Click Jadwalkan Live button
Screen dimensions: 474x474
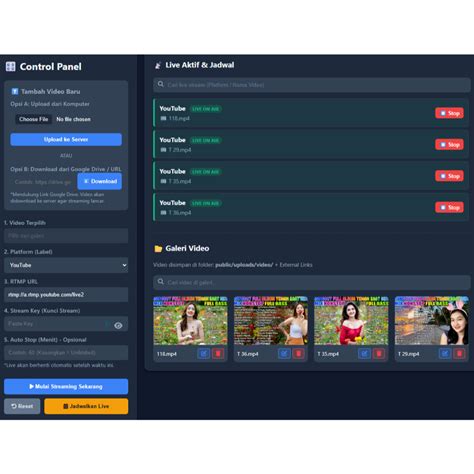[x=86, y=406]
